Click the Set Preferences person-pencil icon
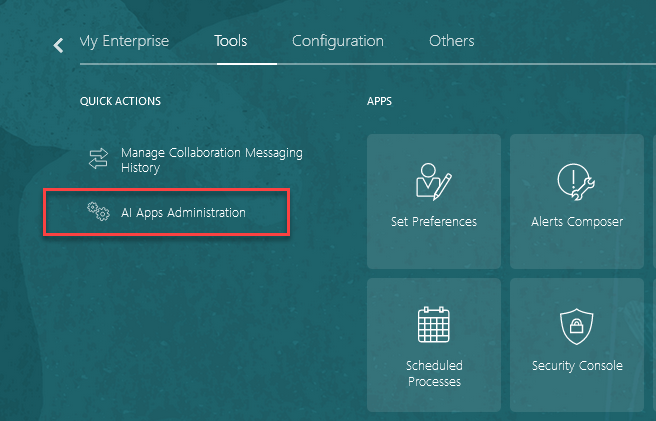The height and width of the screenshot is (421, 656). click(x=433, y=182)
